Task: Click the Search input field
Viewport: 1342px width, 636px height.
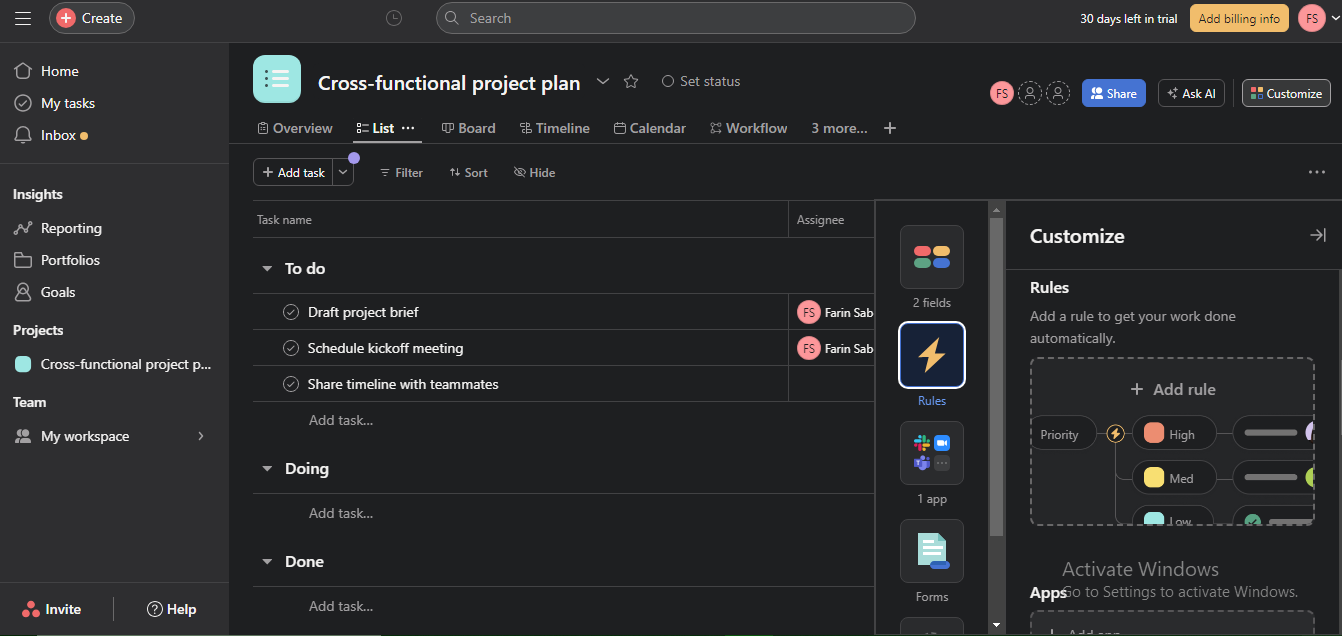Action: (675, 18)
